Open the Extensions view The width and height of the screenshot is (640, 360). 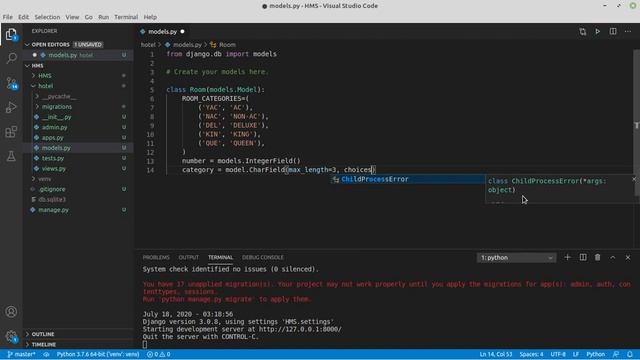coord(11,132)
